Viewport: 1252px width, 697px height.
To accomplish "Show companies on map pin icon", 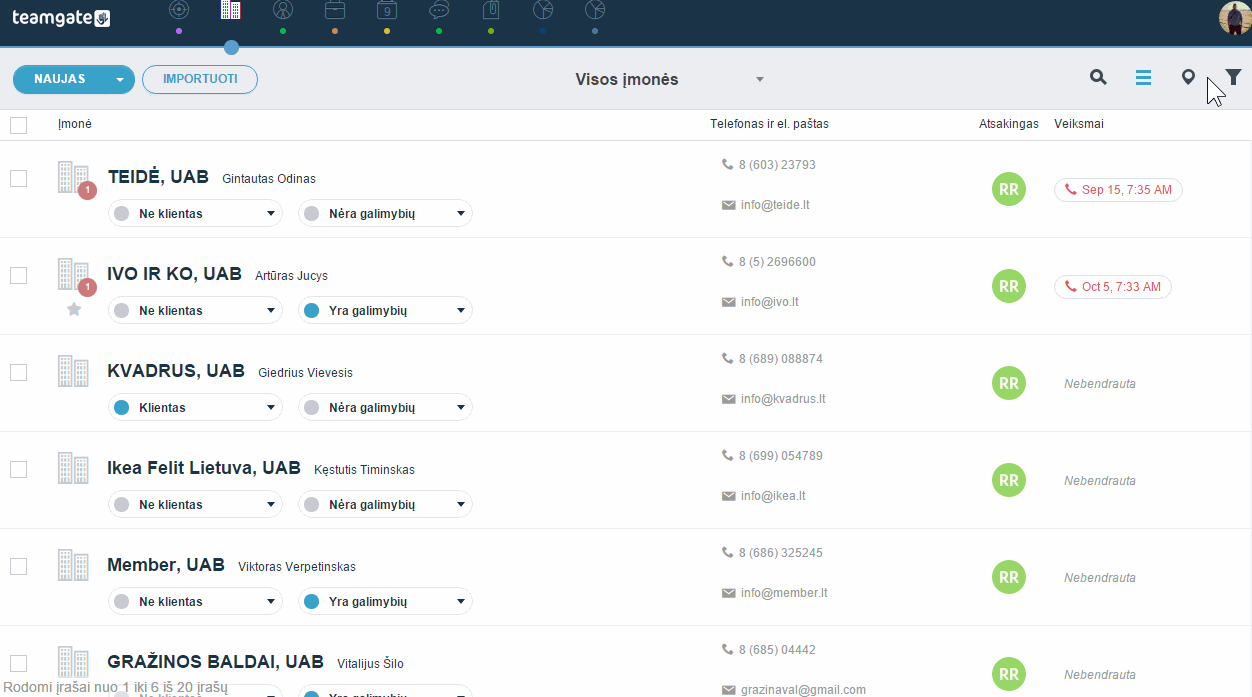I will click(1188, 77).
